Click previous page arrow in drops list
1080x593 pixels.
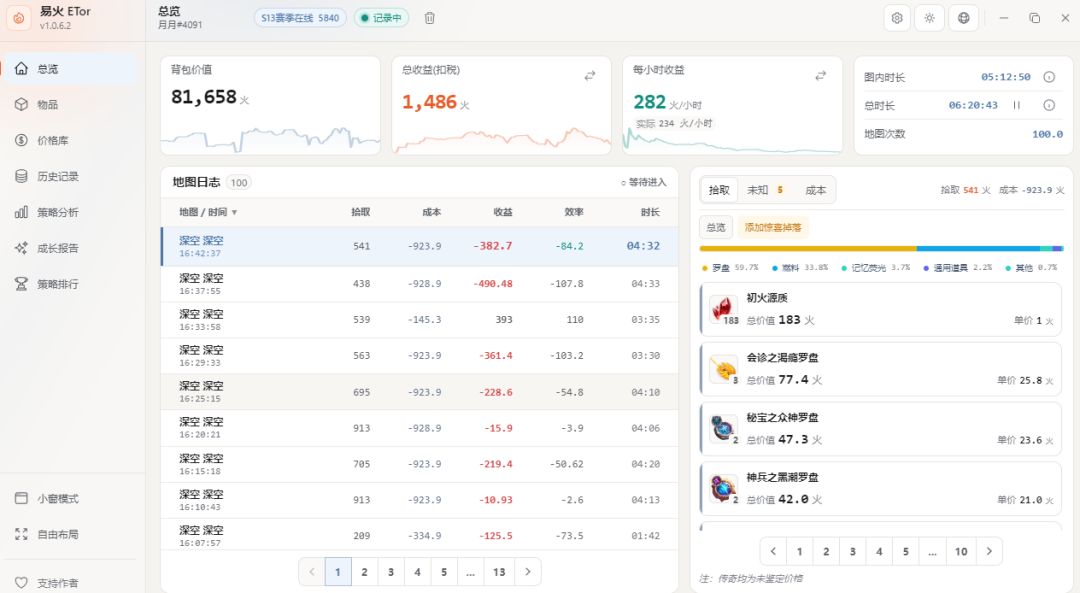click(x=773, y=551)
